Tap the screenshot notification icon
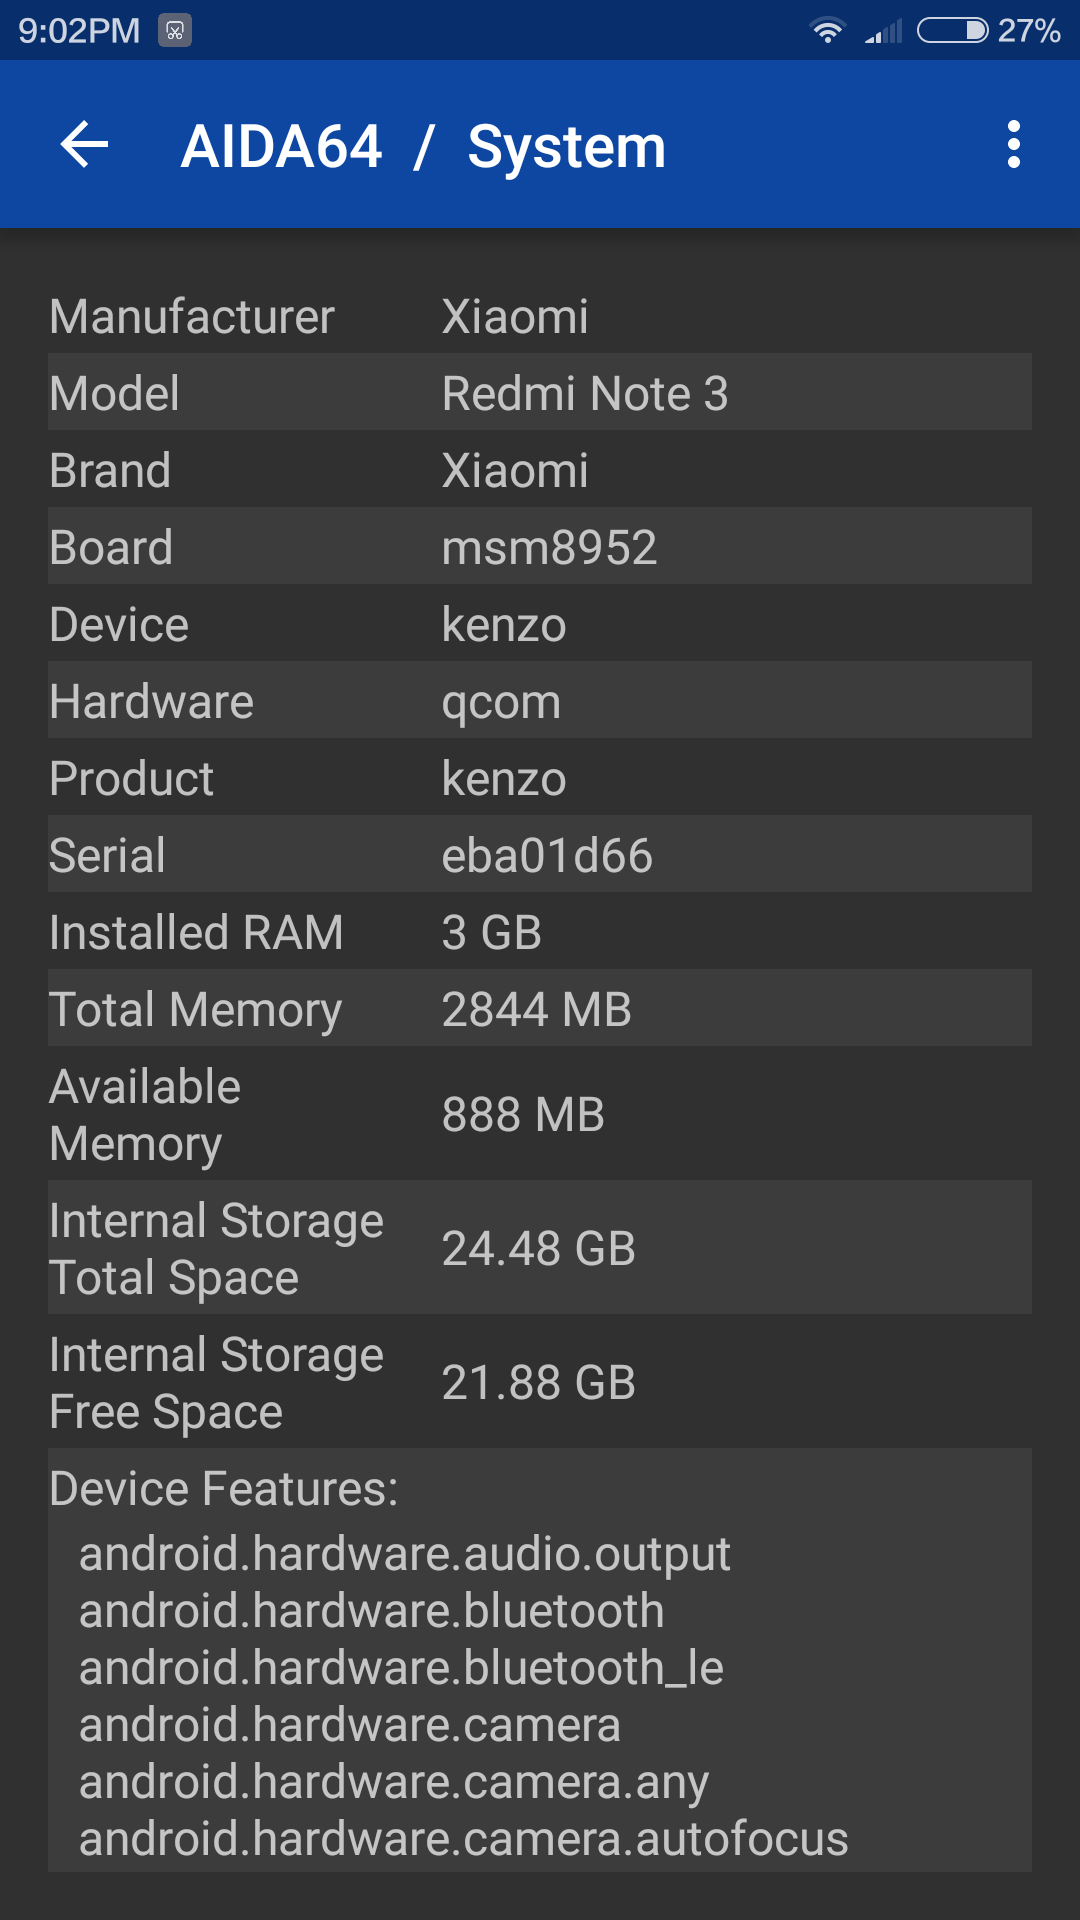 [x=175, y=31]
